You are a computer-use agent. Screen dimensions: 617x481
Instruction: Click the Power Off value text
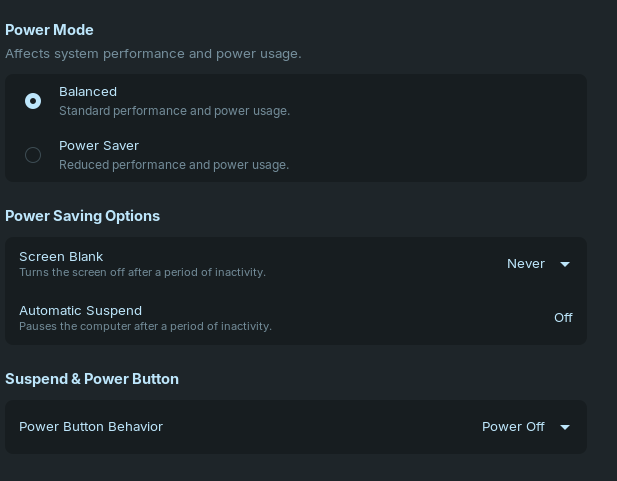[x=513, y=427]
